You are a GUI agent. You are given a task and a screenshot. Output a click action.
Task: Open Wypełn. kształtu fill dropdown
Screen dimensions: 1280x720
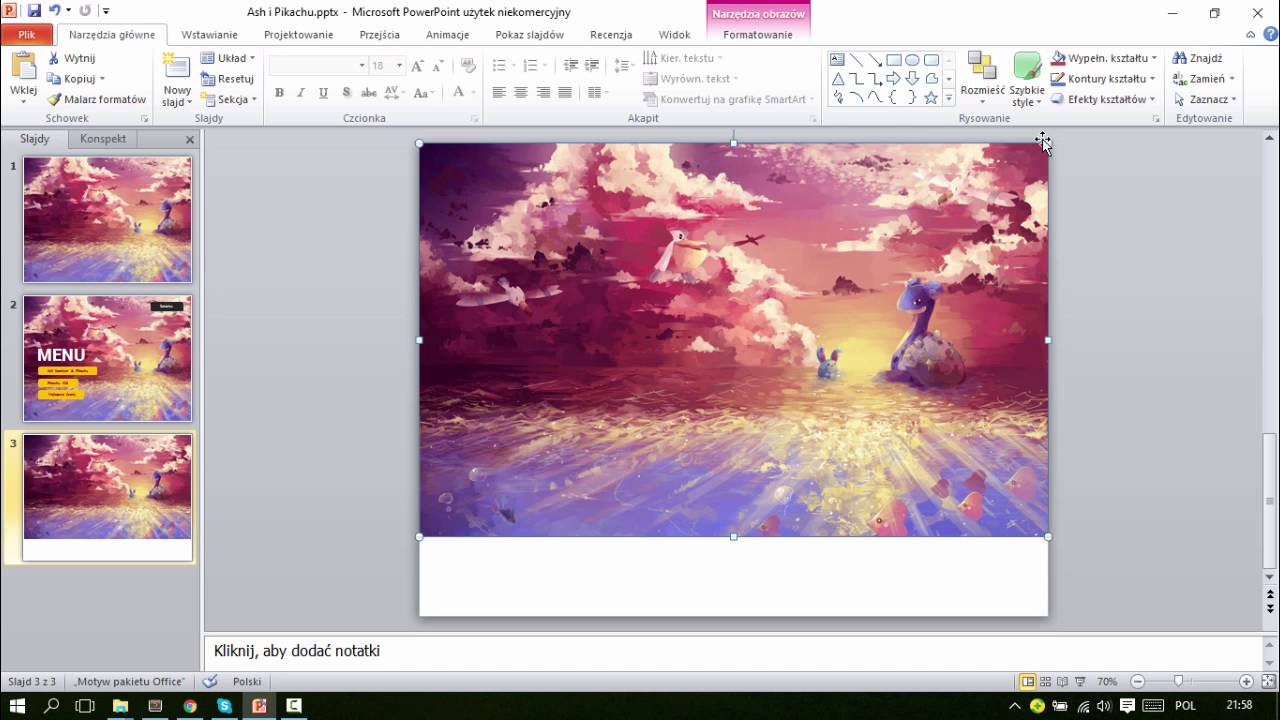point(1104,58)
